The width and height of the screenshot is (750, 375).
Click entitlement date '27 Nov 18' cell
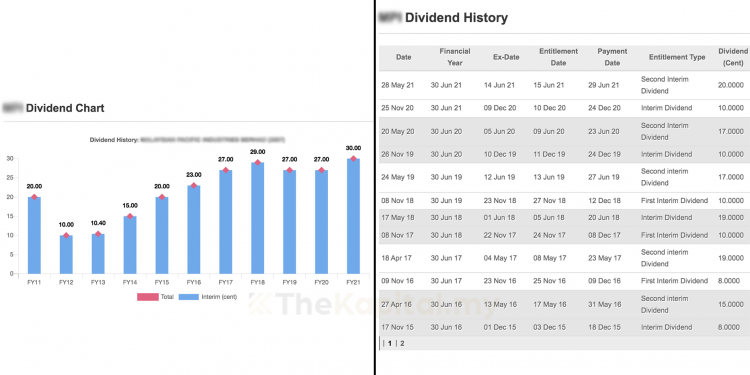[550, 200]
